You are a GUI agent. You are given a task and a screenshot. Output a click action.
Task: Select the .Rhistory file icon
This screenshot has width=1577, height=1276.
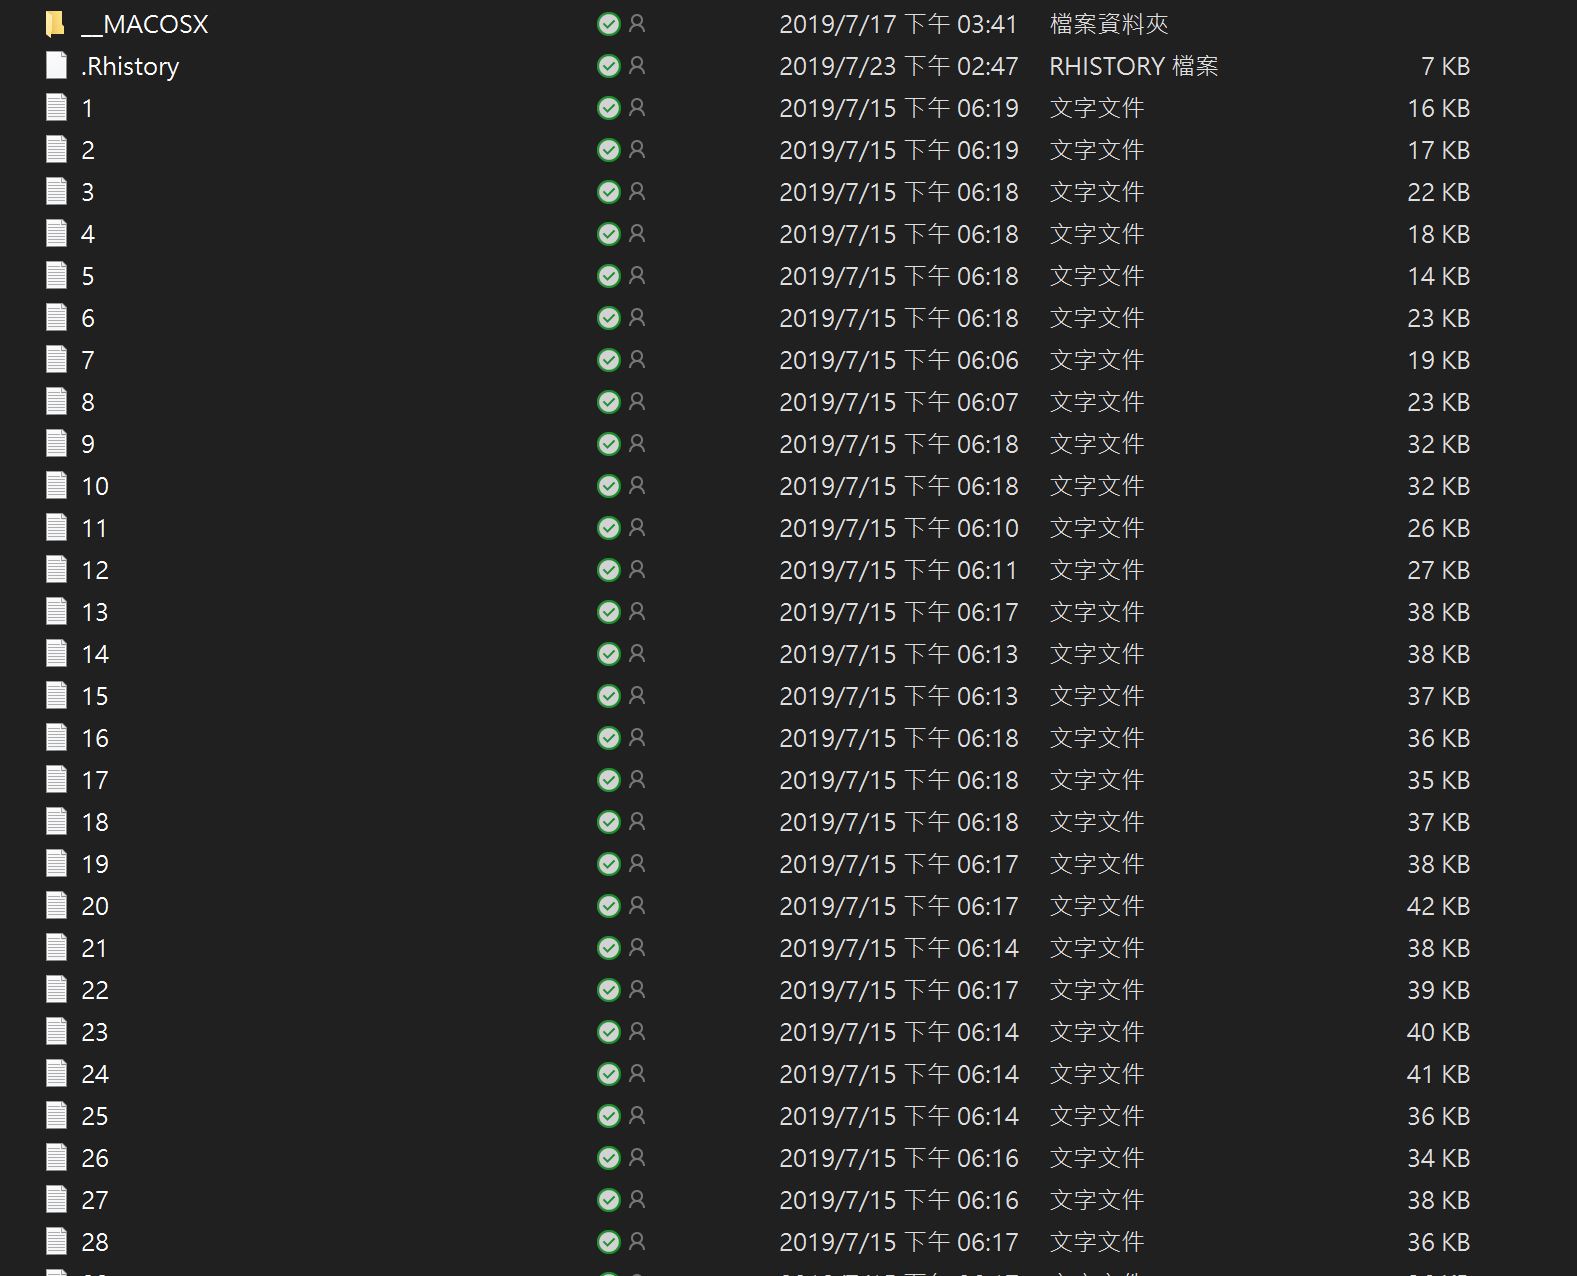[56, 66]
